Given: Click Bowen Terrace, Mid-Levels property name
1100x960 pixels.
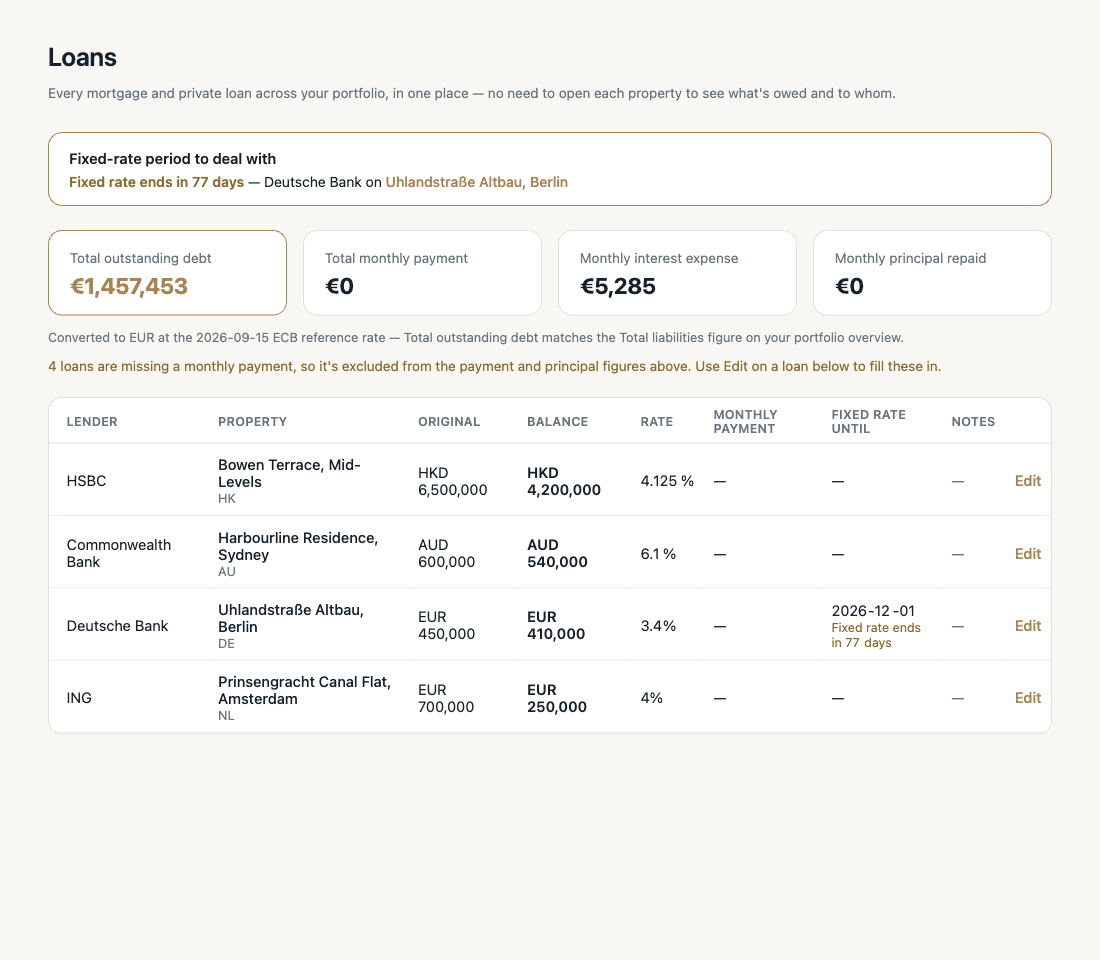Looking at the screenshot, I should [x=289, y=474].
